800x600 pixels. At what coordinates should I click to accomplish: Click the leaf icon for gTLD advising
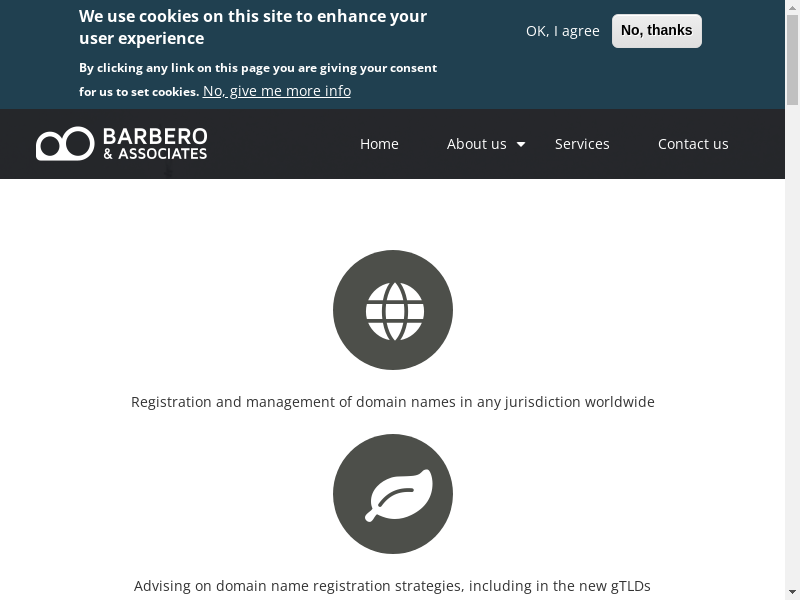click(x=393, y=494)
